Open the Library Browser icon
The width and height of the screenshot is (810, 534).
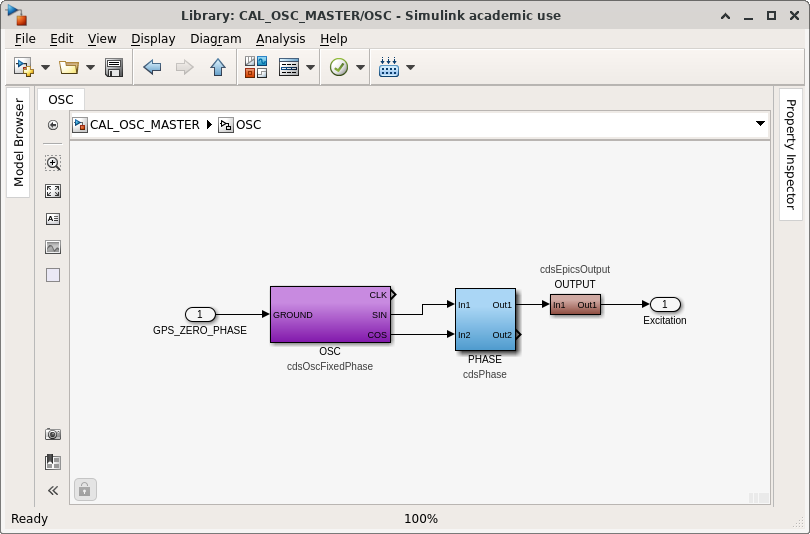point(256,67)
